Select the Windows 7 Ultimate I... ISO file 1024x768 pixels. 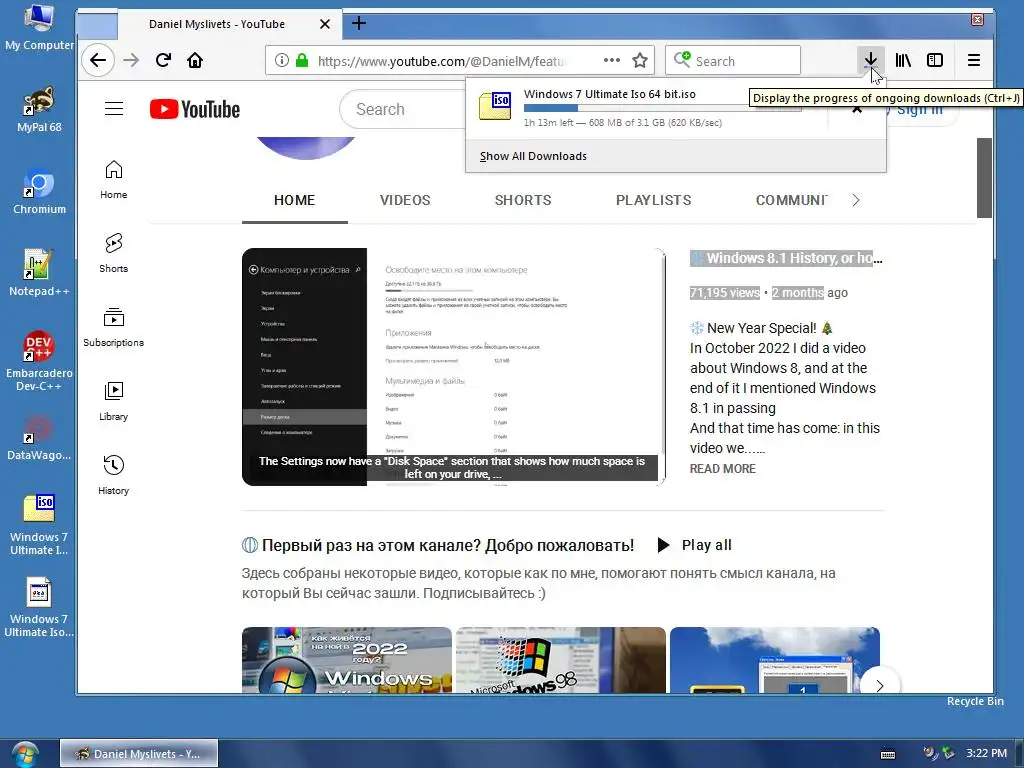pyautogui.click(x=39, y=526)
